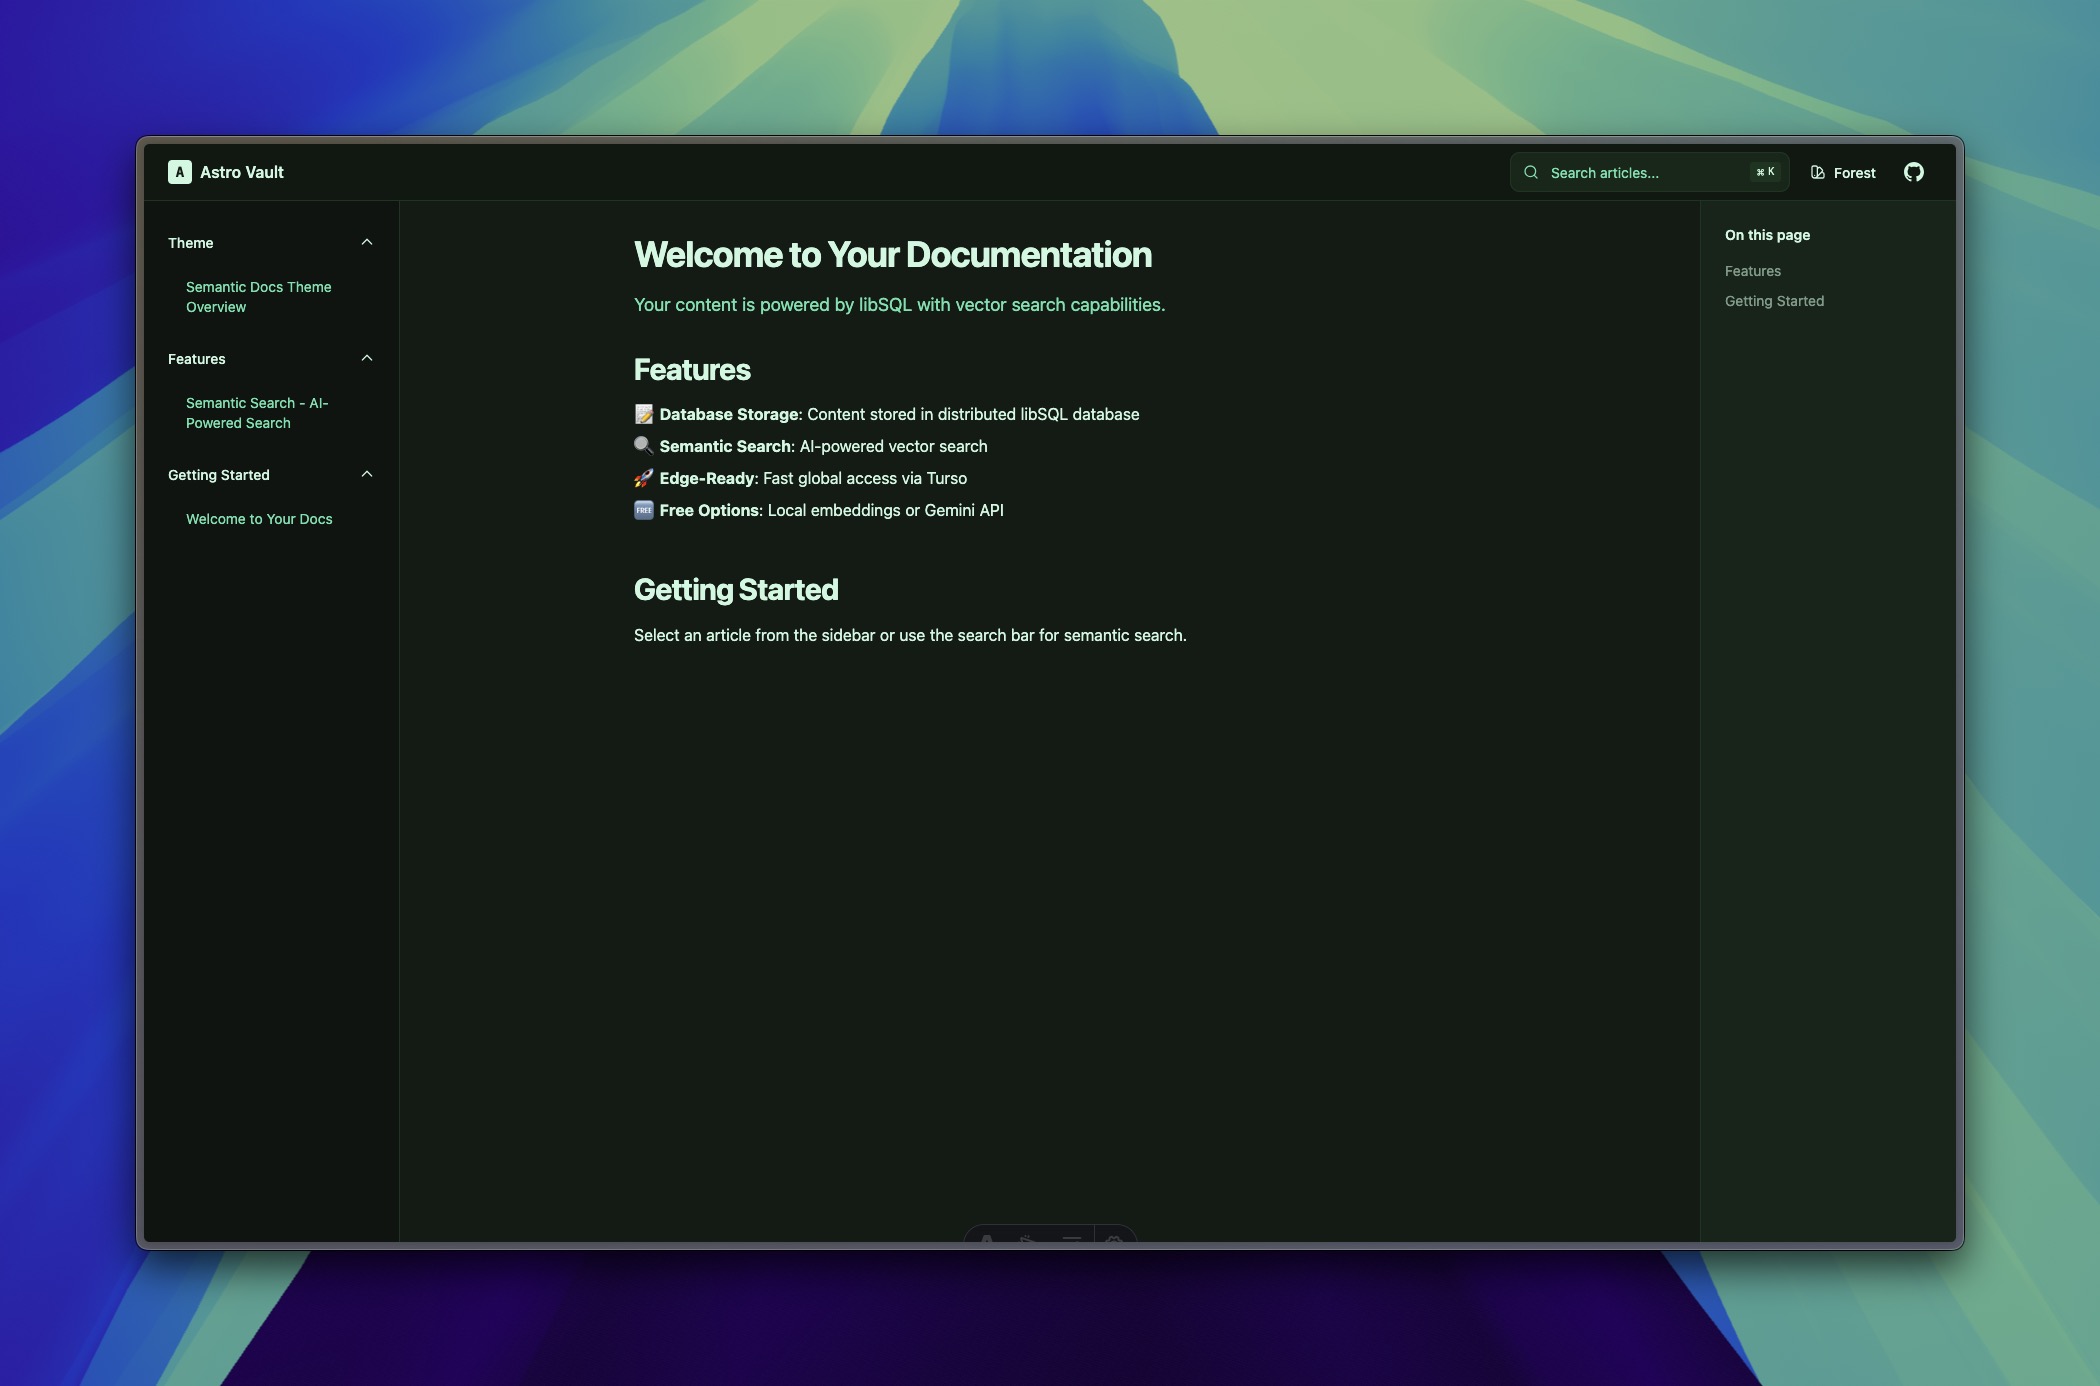The image size is (2100, 1386).
Task: Collapse the Features sidebar section chevron
Action: [x=366, y=358]
